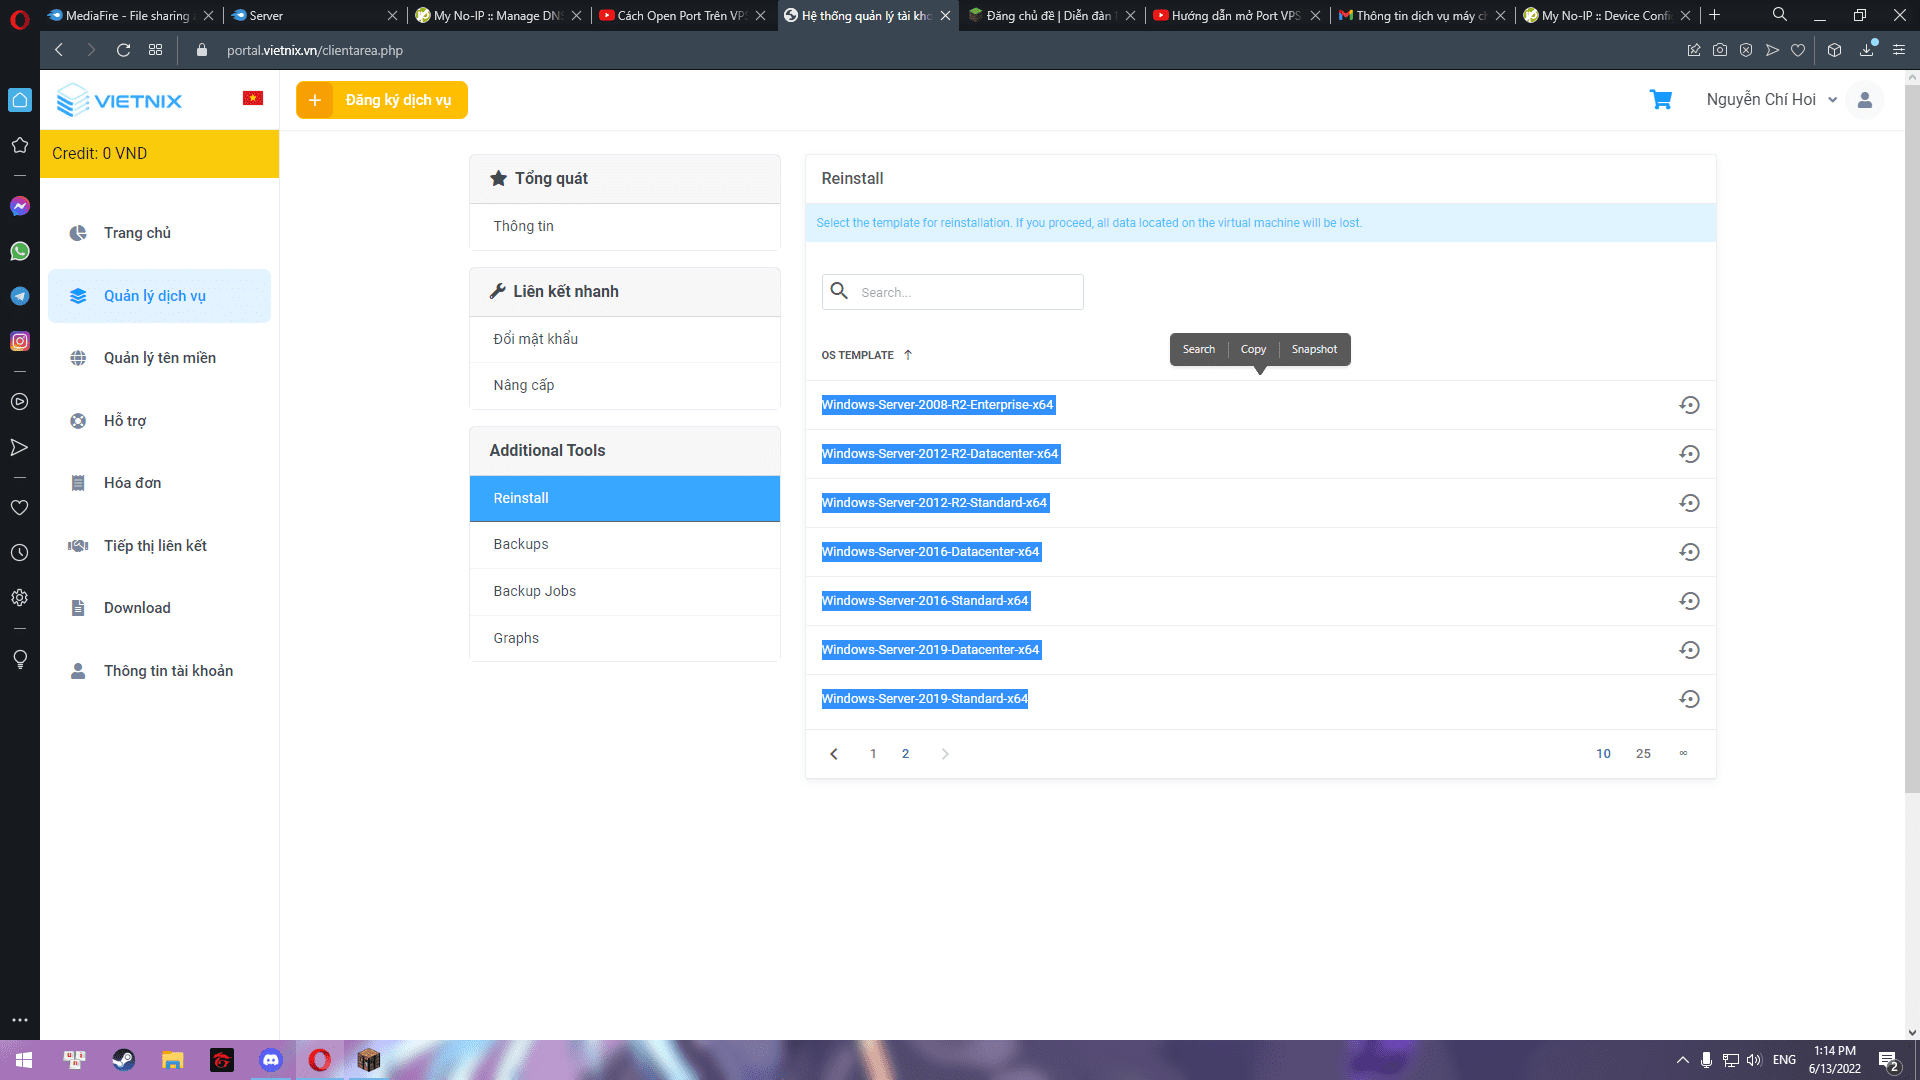1920x1080 pixels.
Task: Open WhatsApp in Opera sidebar
Action: tap(20, 251)
